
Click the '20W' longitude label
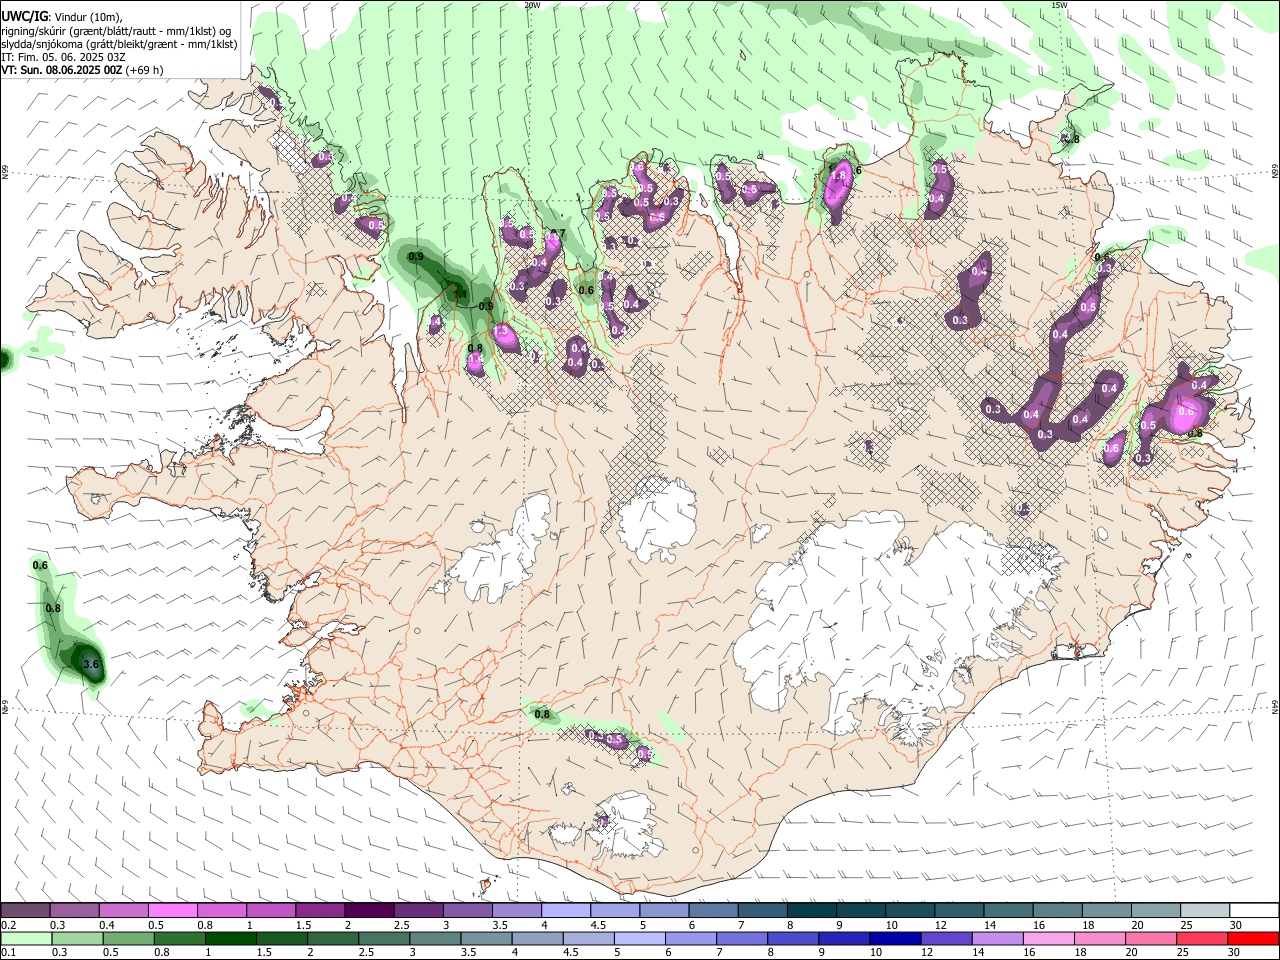click(x=532, y=5)
